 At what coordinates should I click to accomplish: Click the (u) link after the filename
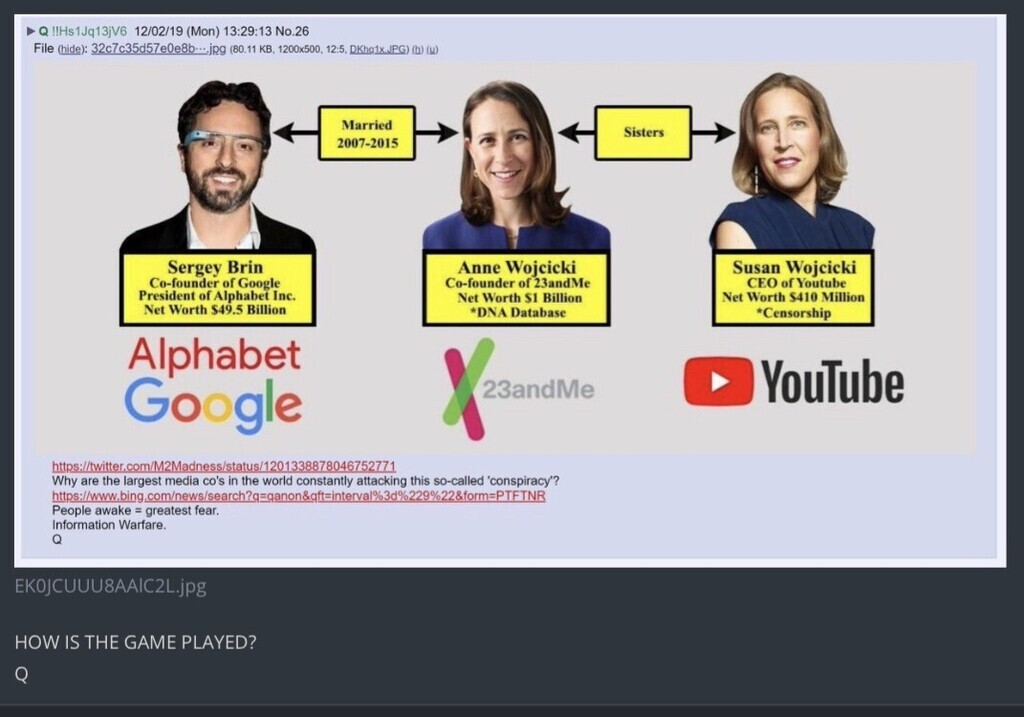point(432,49)
